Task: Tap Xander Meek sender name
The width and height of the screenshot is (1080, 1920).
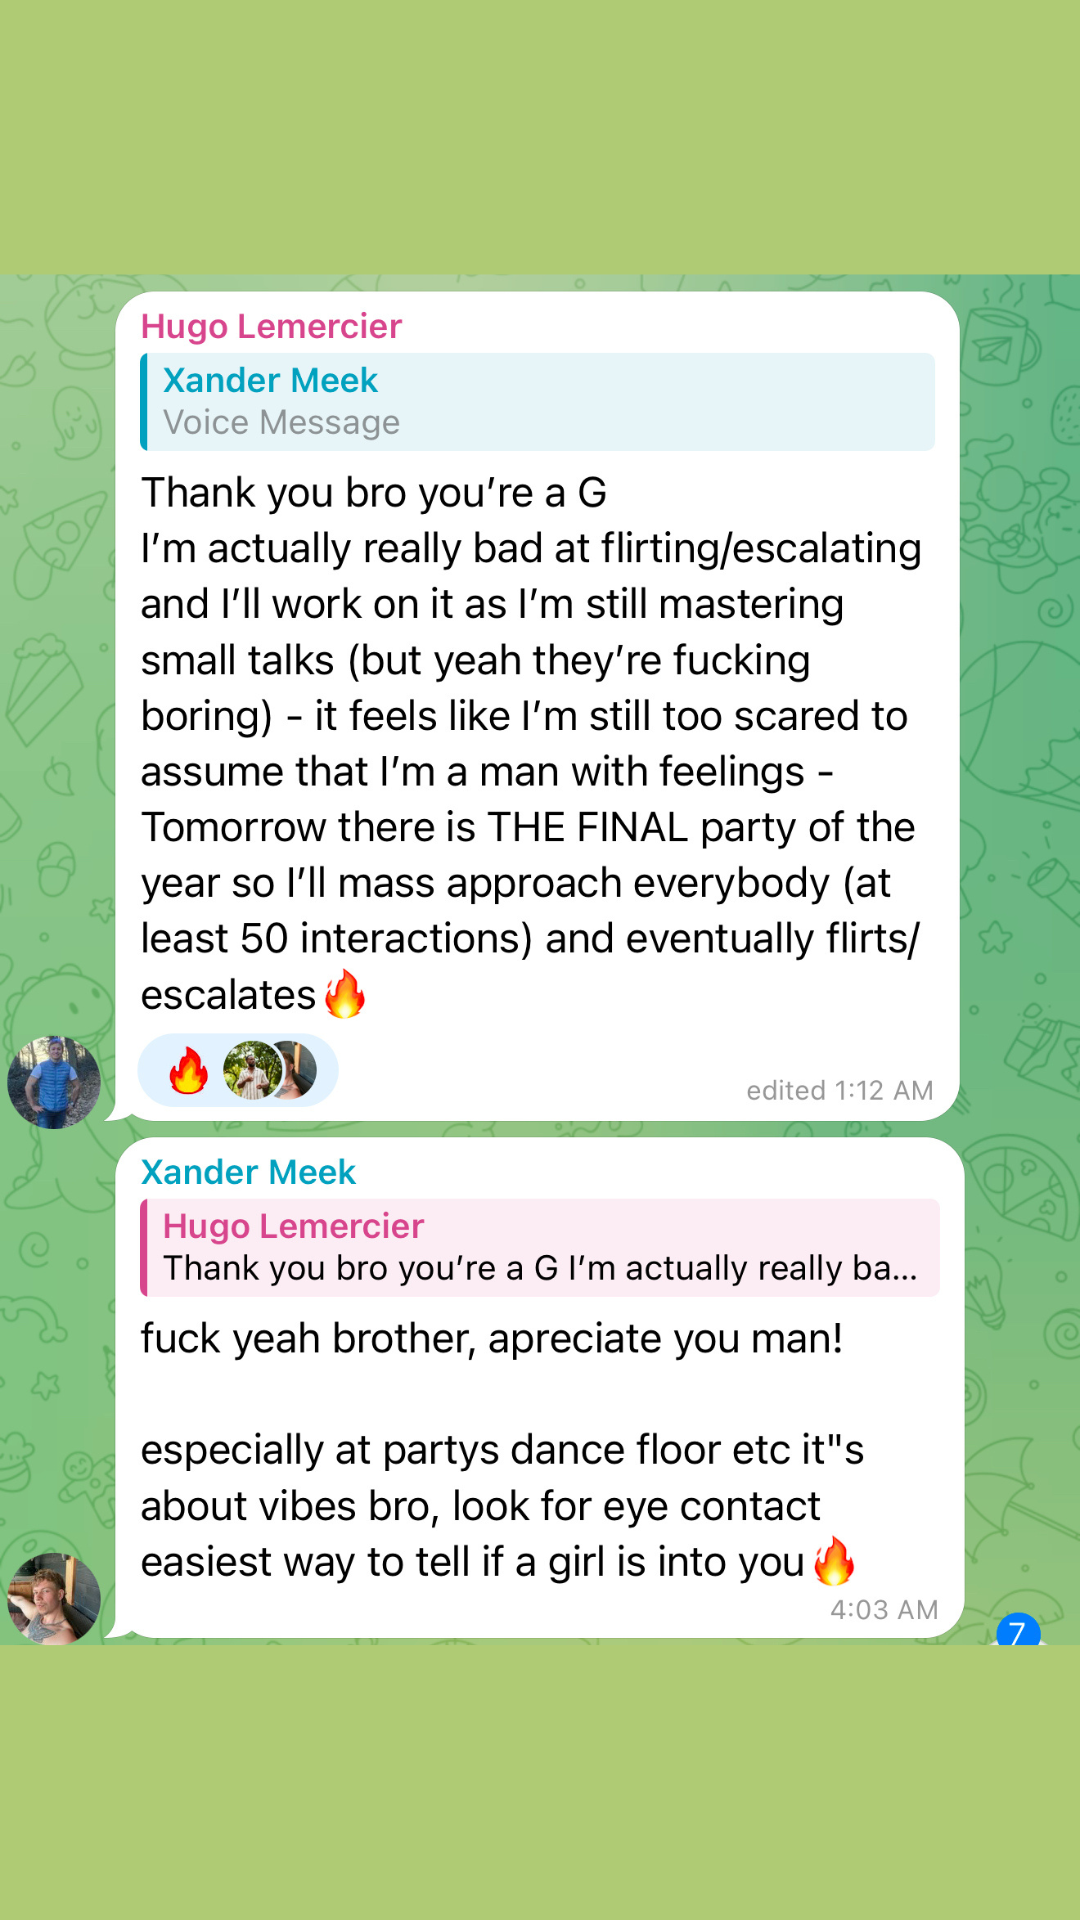Action: [x=248, y=1172]
